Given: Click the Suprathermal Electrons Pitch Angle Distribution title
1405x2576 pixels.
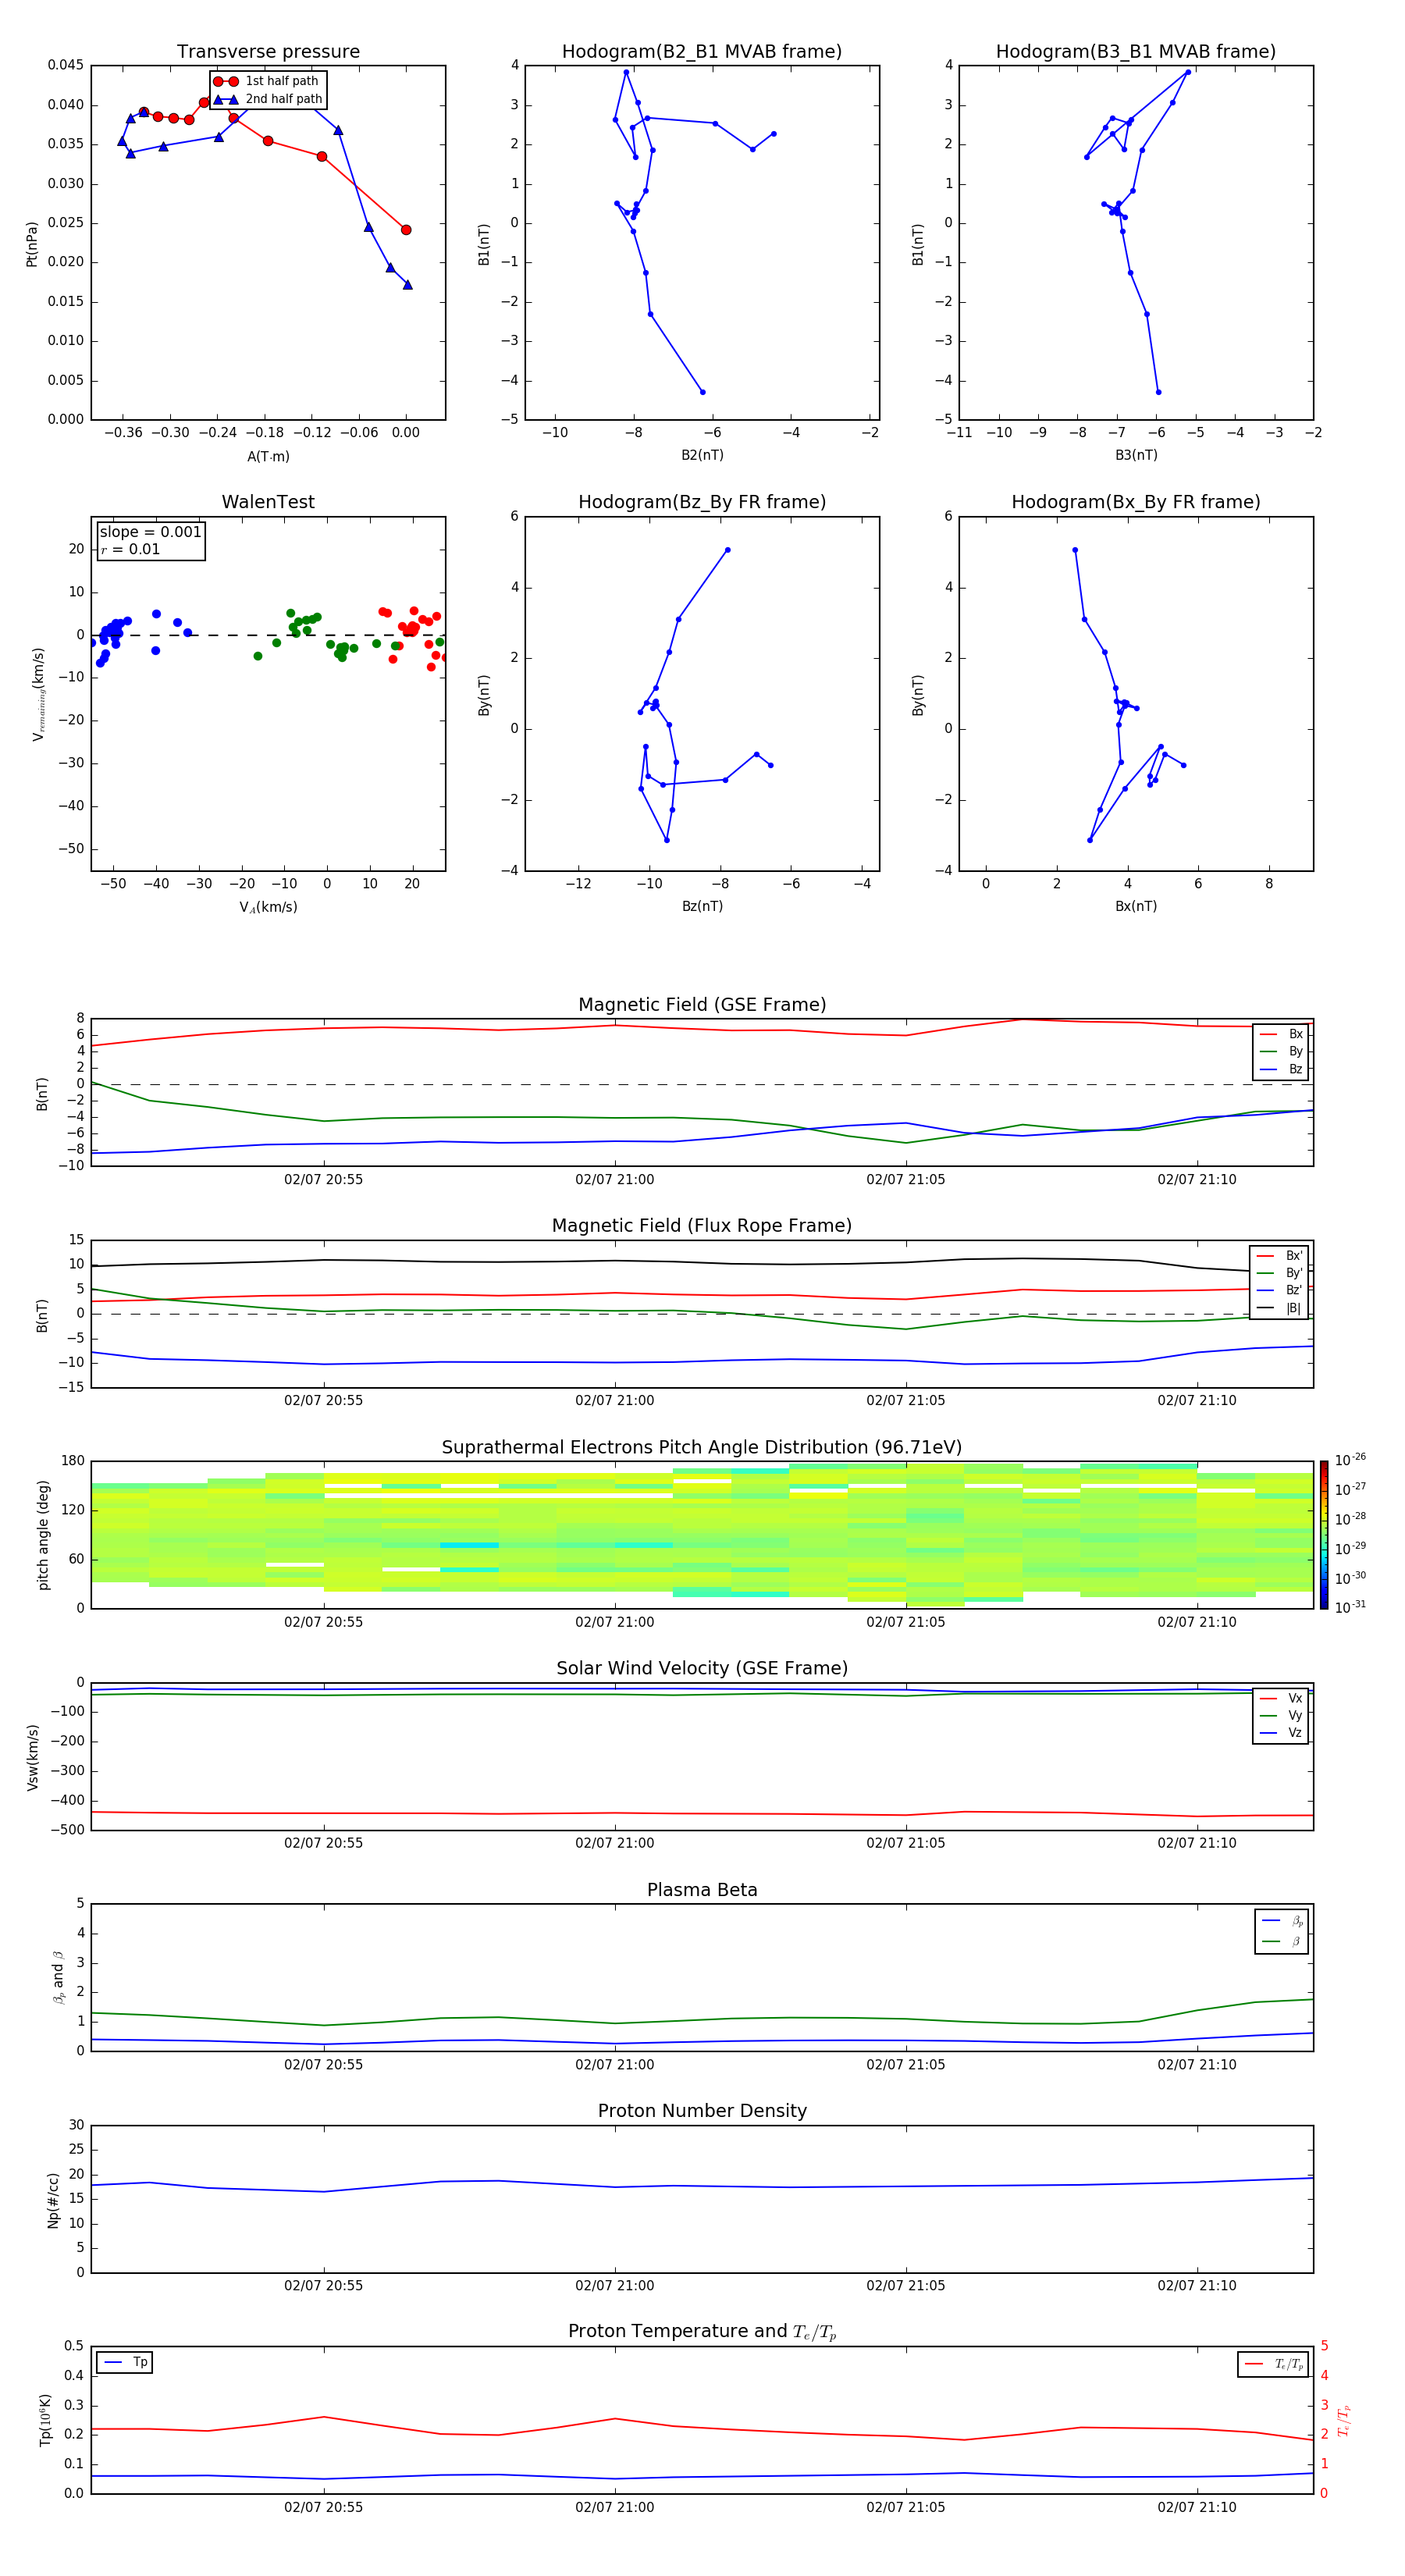Looking at the screenshot, I should [x=702, y=1448].
